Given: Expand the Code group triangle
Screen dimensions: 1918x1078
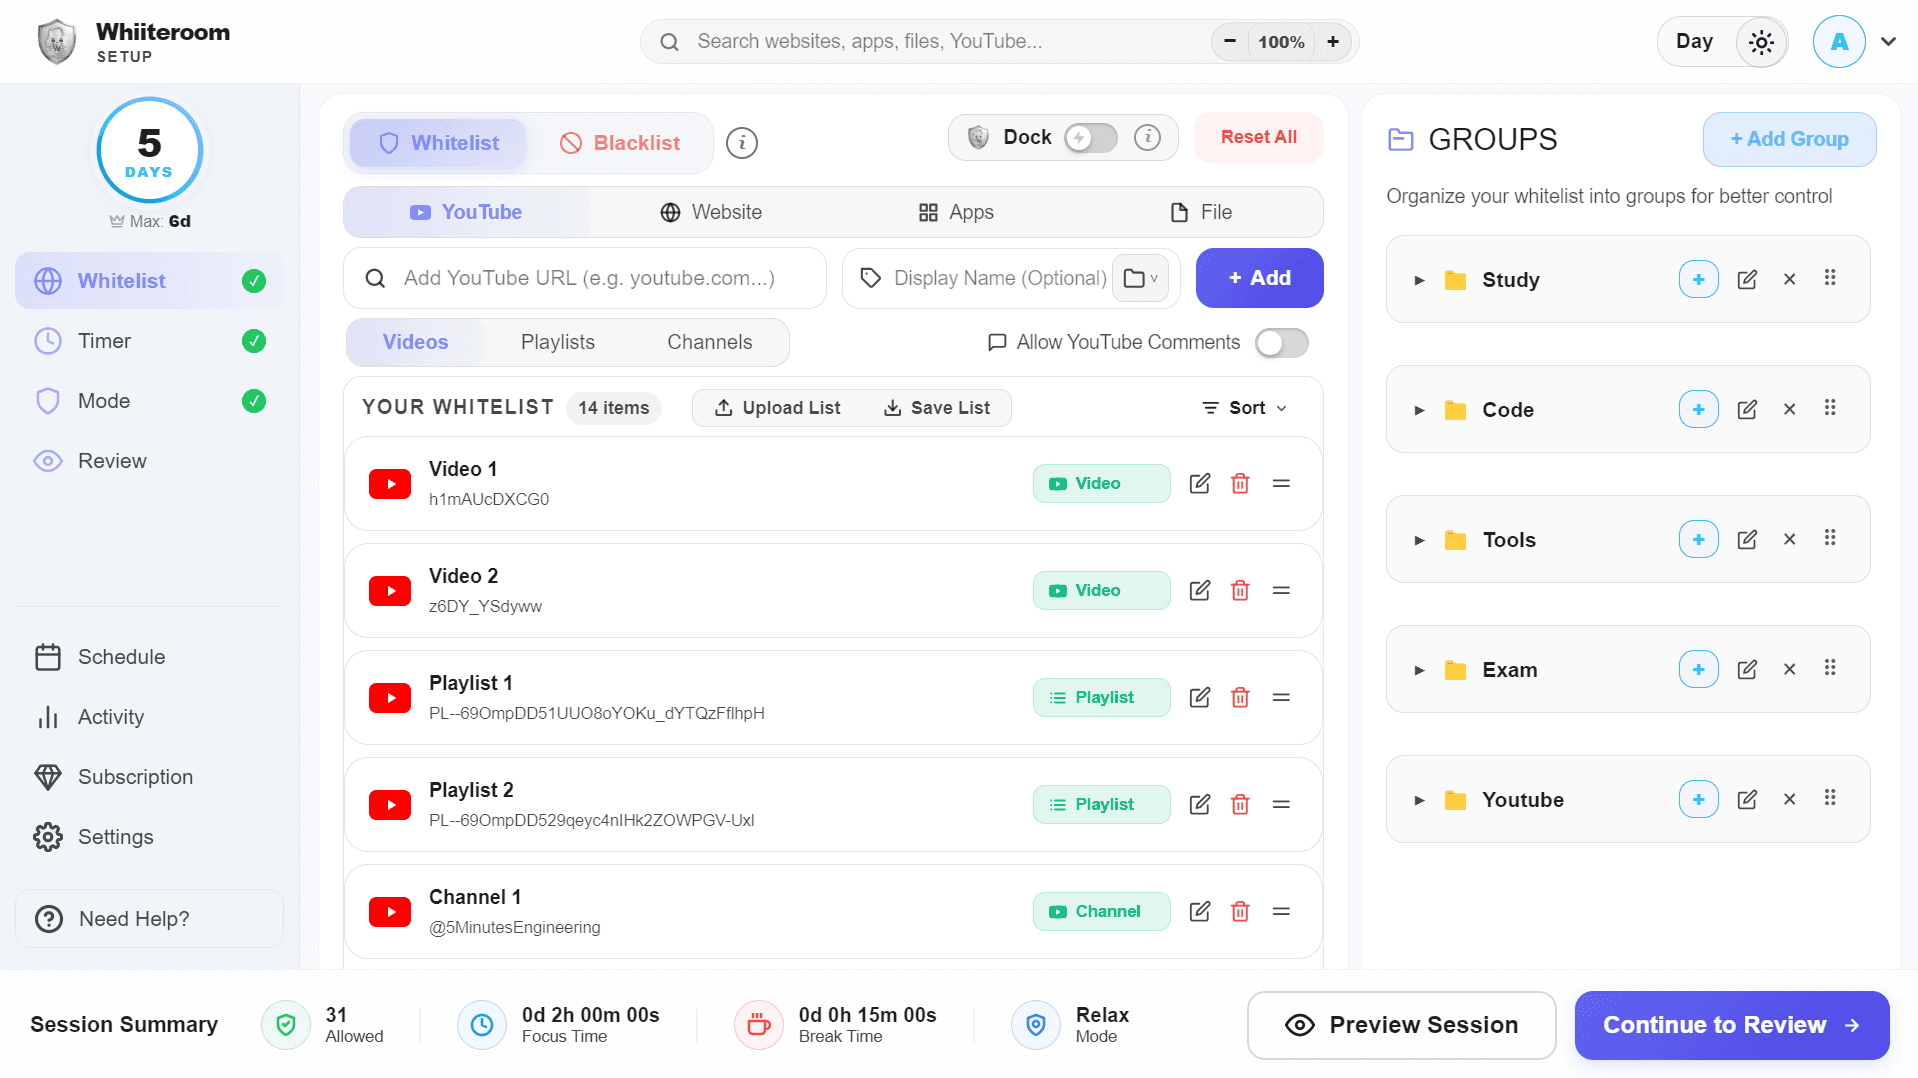Looking at the screenshot, I should (1418, 411).
